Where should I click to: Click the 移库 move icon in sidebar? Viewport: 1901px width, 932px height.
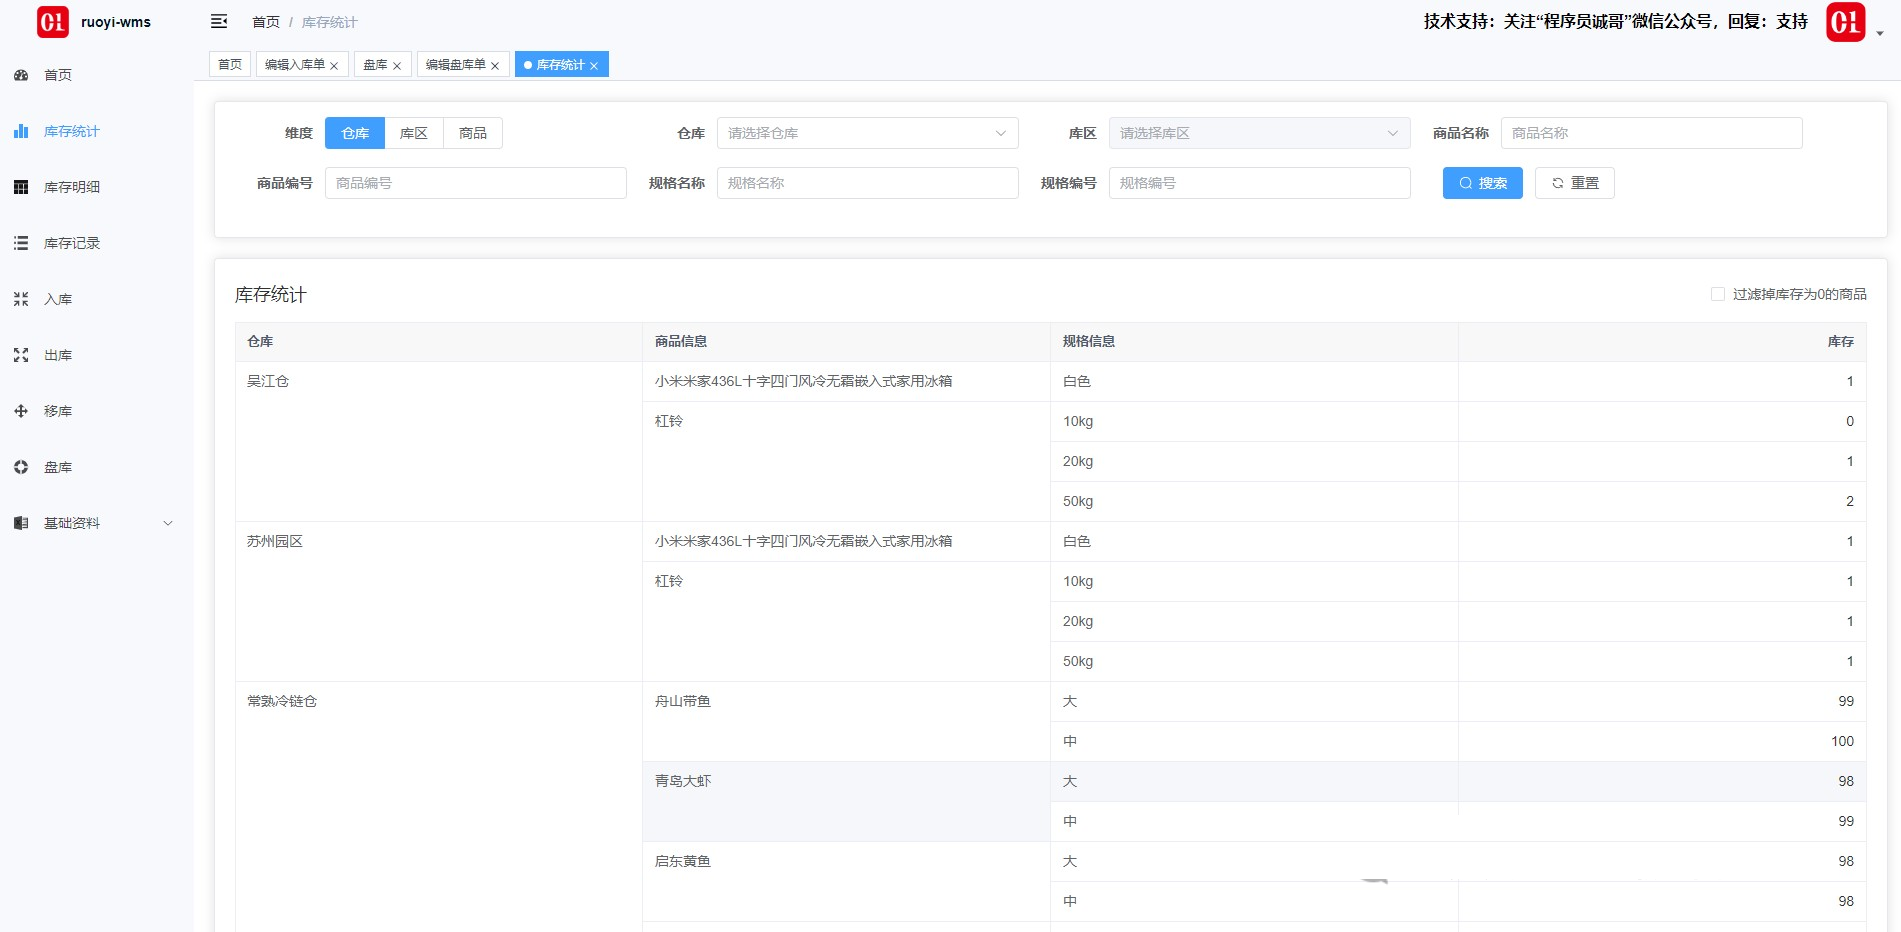21,411
